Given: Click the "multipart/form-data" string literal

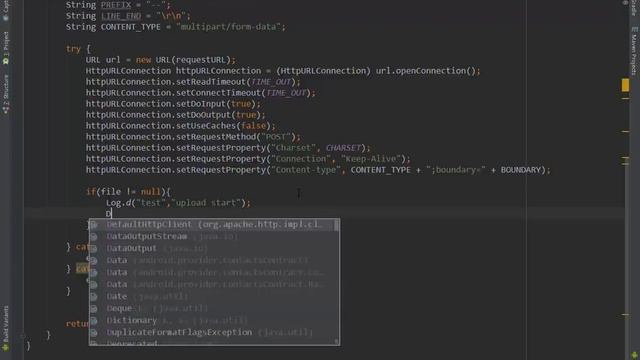Looking at the screenshot, I should click(x=228, y=27).
